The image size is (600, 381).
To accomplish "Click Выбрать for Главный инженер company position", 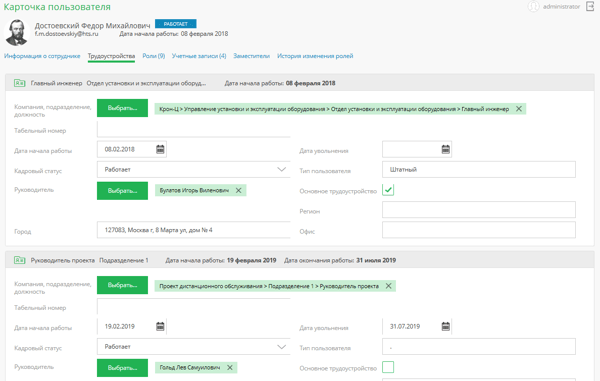I will click(122, 108).
